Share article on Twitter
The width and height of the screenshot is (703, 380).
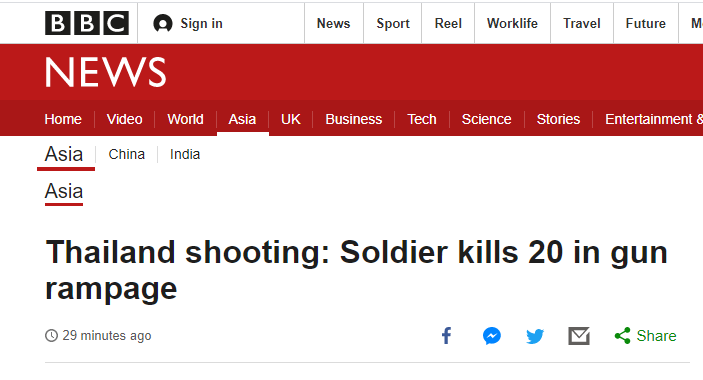tap(535, 336)
